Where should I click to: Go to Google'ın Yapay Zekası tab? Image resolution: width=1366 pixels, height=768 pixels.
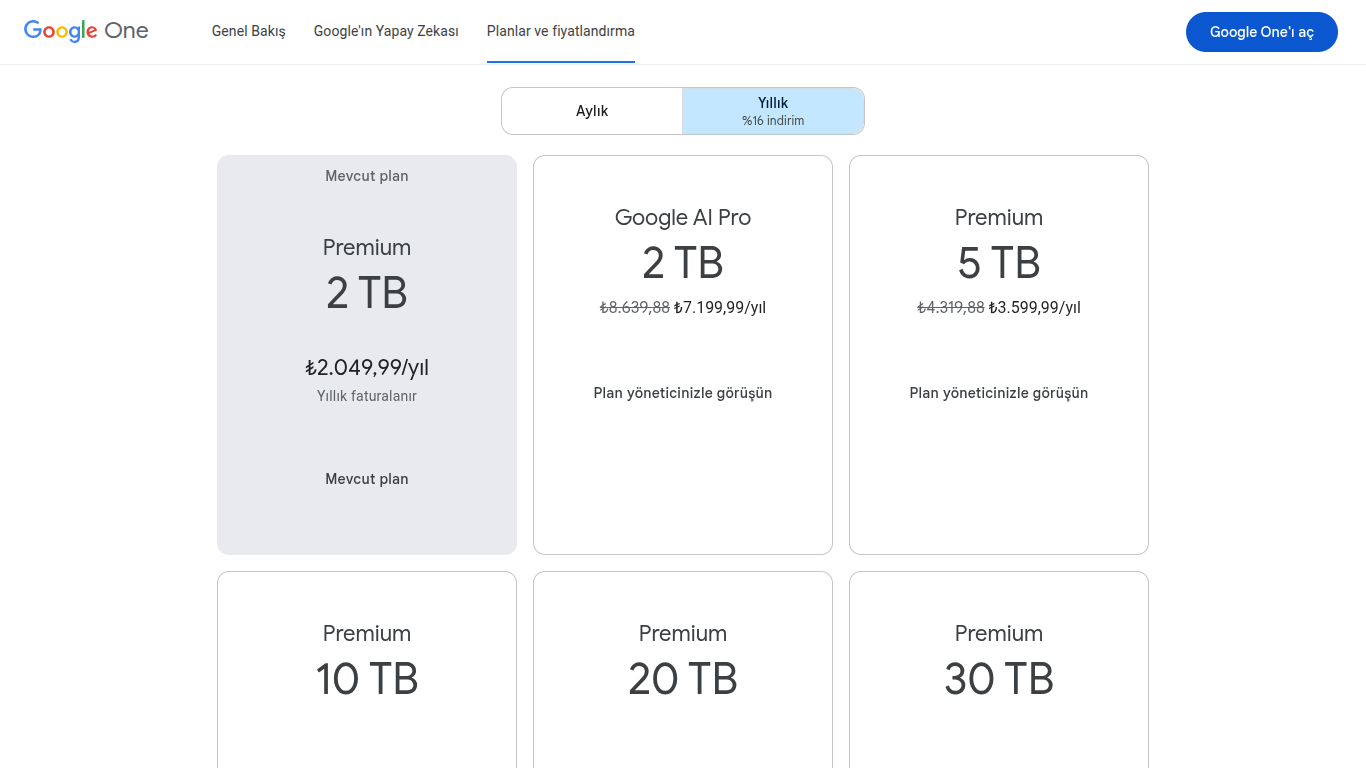(386, 31)
